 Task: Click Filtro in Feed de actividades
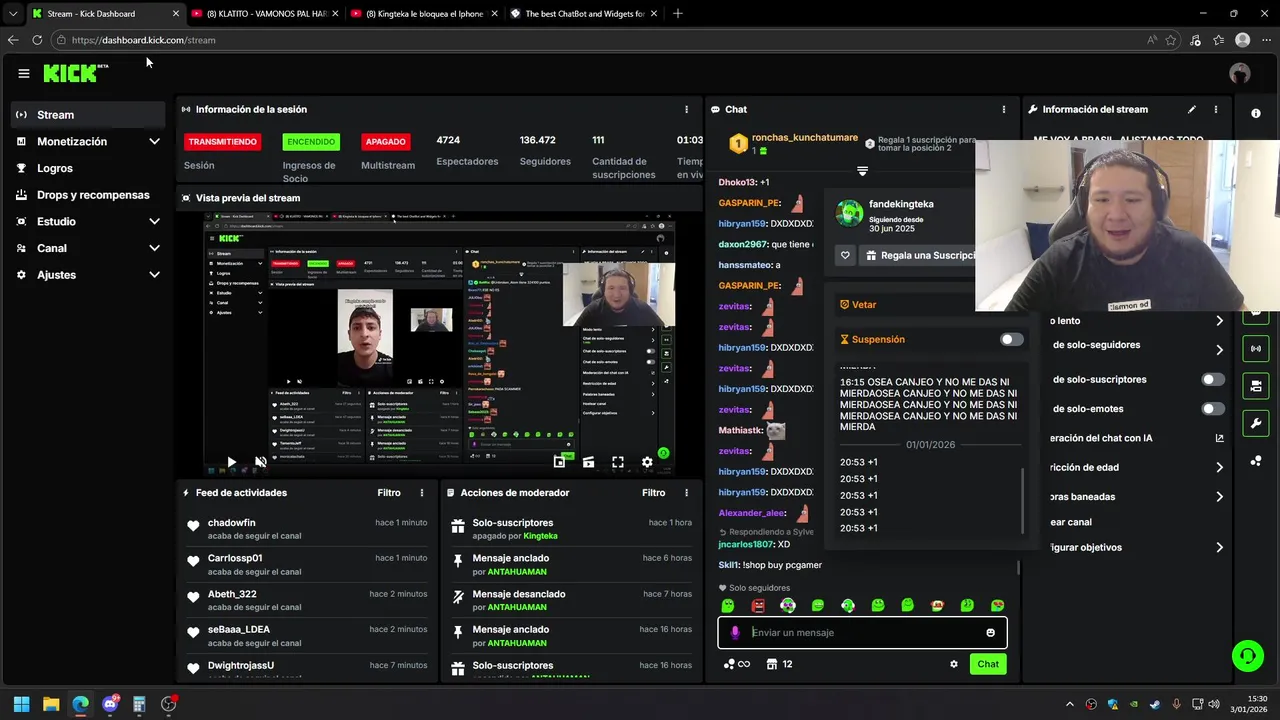click(389, 493)
